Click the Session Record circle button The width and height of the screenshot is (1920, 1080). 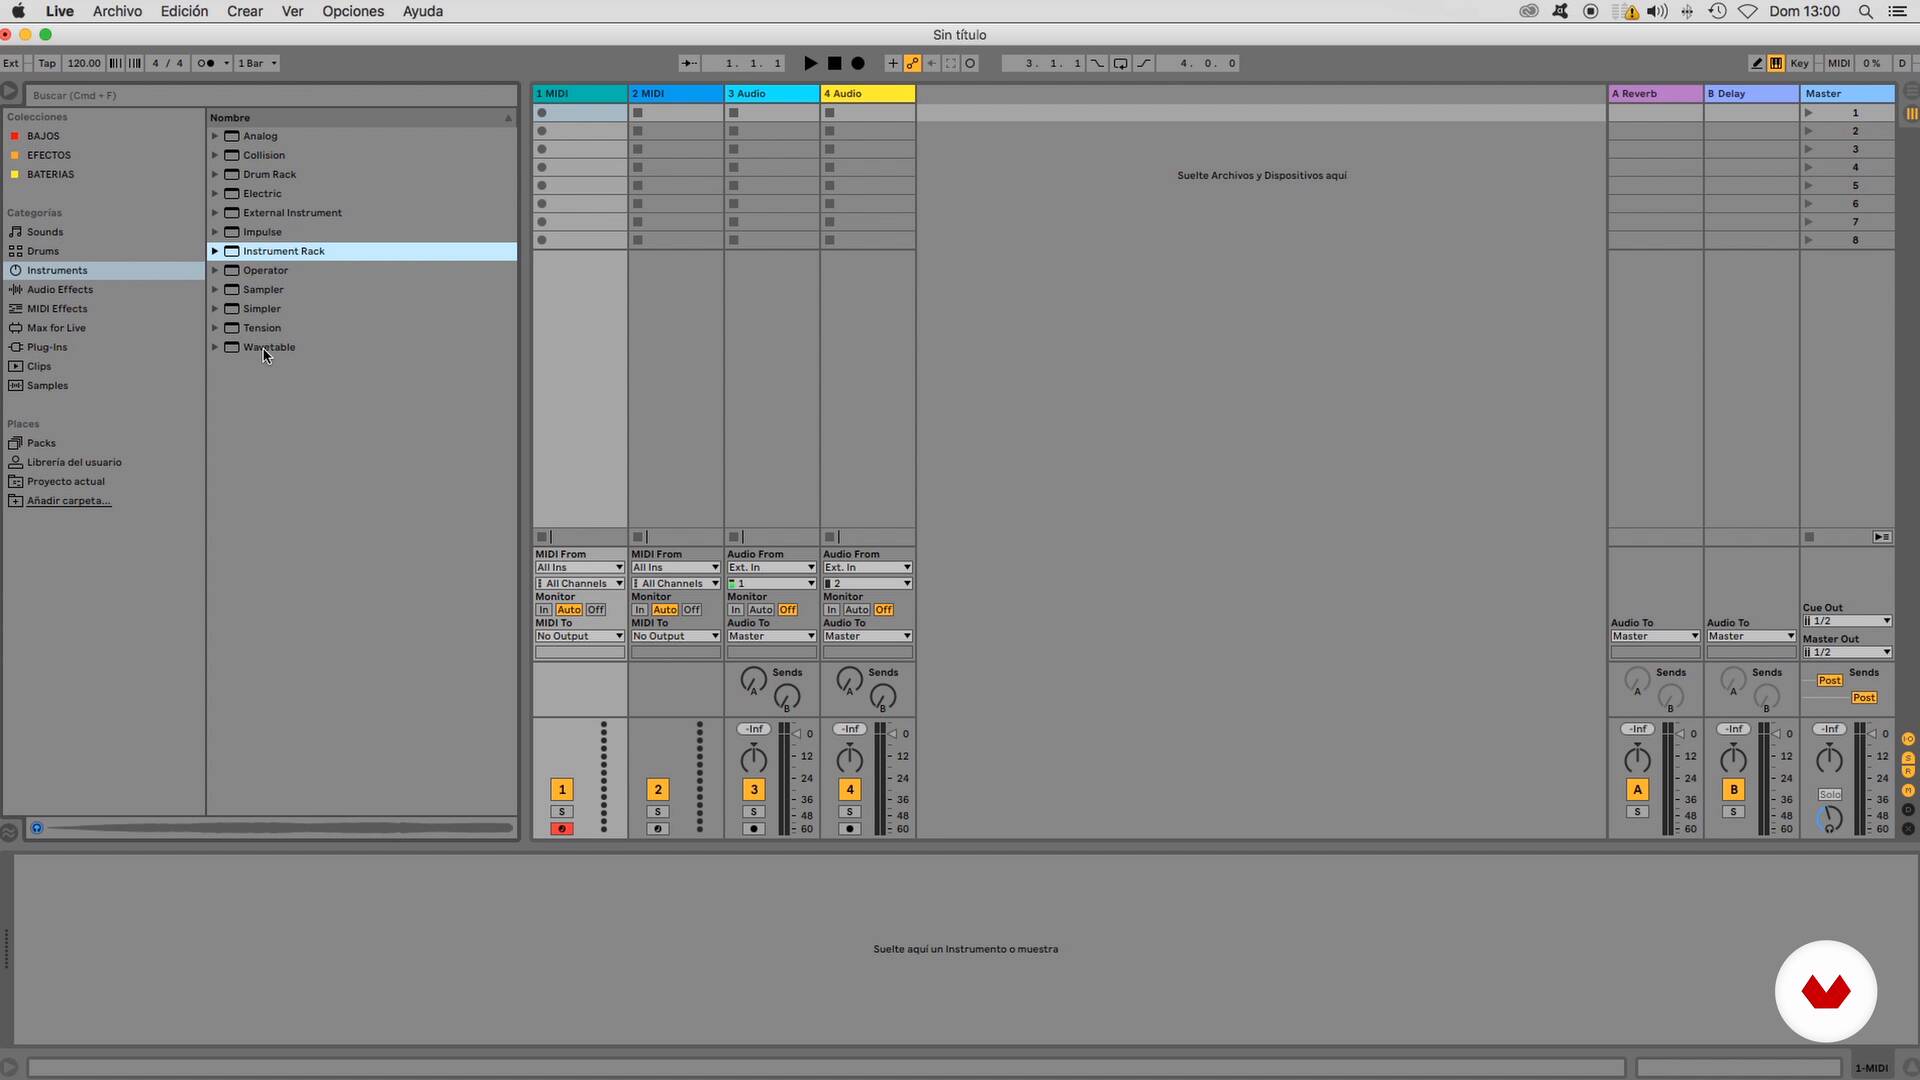click(x=969, y=63)
